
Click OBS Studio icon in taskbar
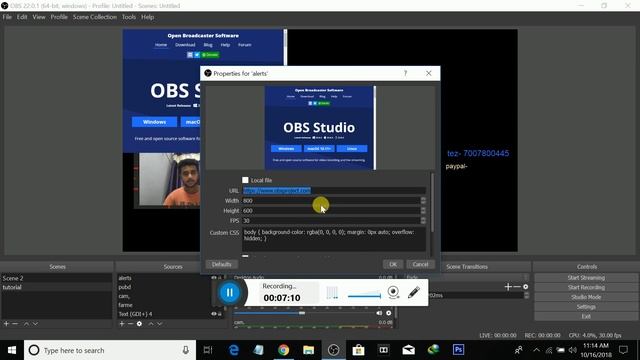pos(333,350)
